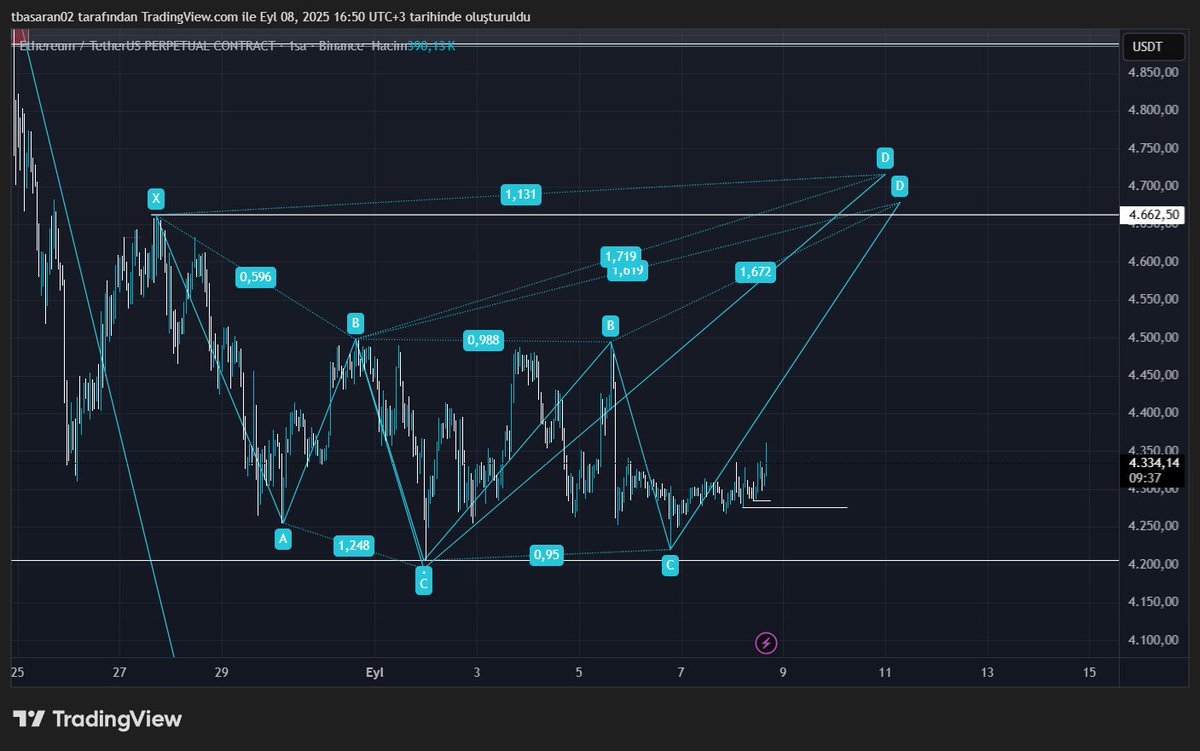Click the 4.150,00 price axis value

(1155, 602)
